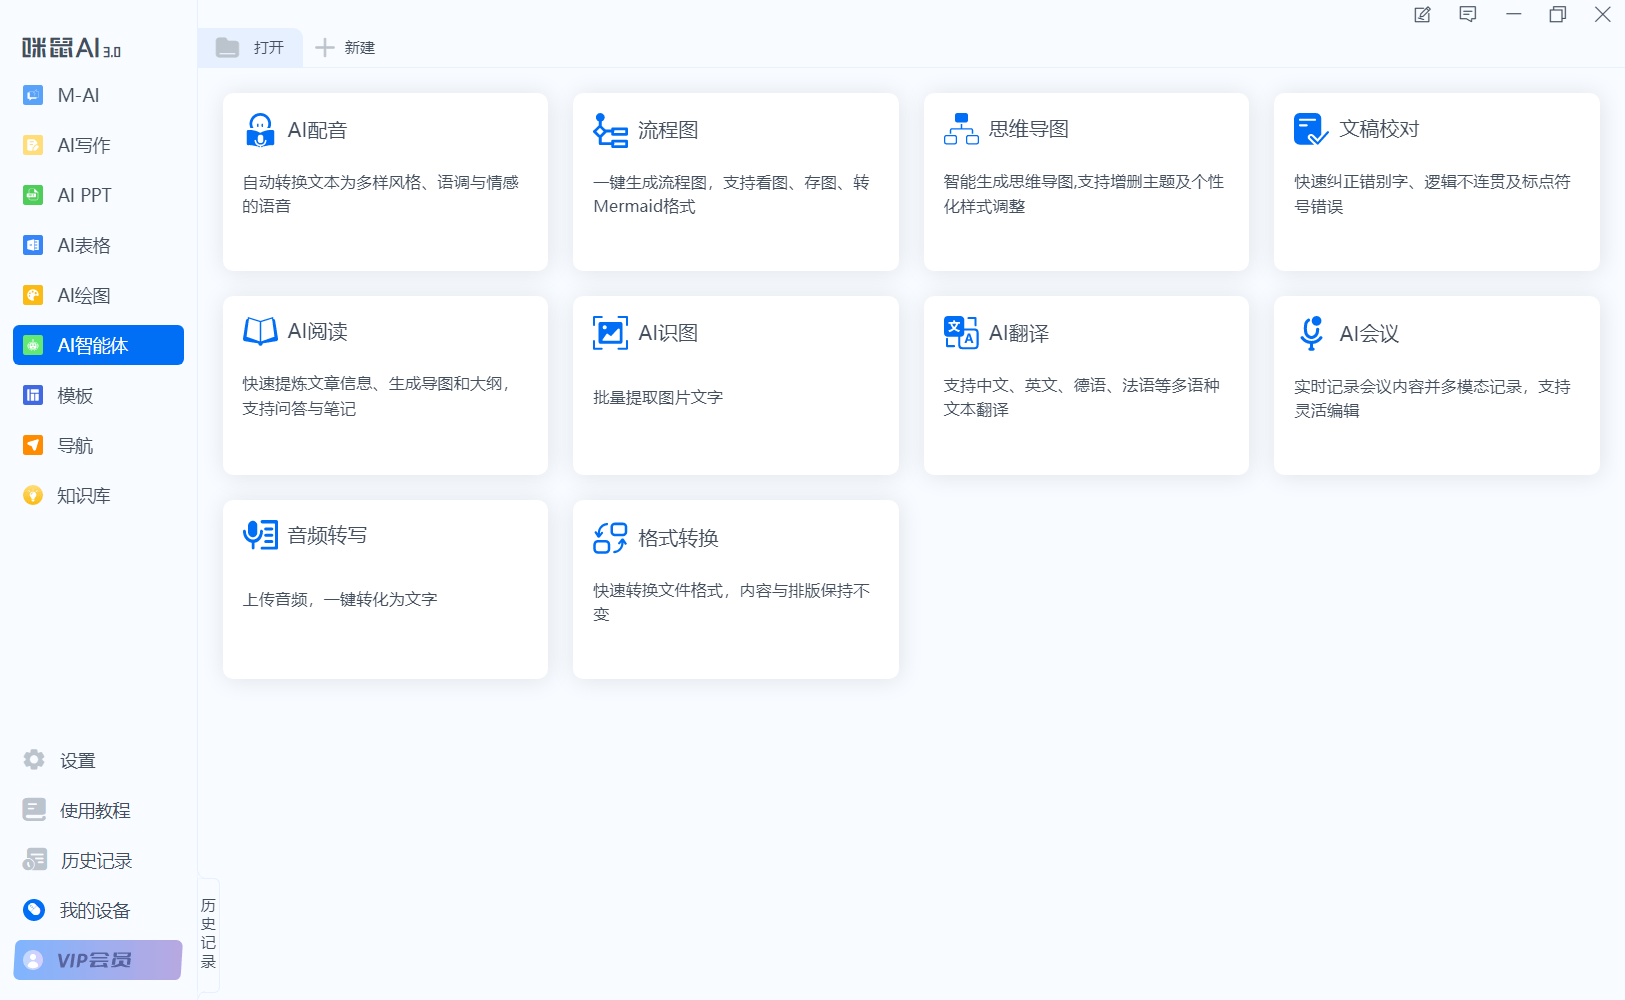Image resolution: width=1625 pixels, height=1000 pixels.
Task: Click the 我的设备 label in sidebar
Action: tap(95, 910)
